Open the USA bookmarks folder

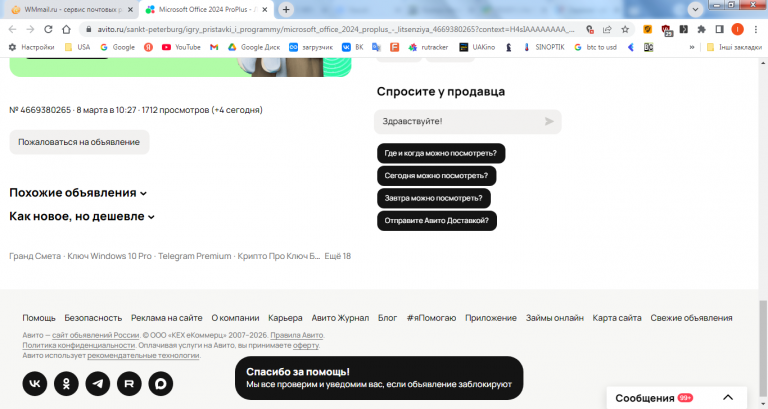[77, 47]
